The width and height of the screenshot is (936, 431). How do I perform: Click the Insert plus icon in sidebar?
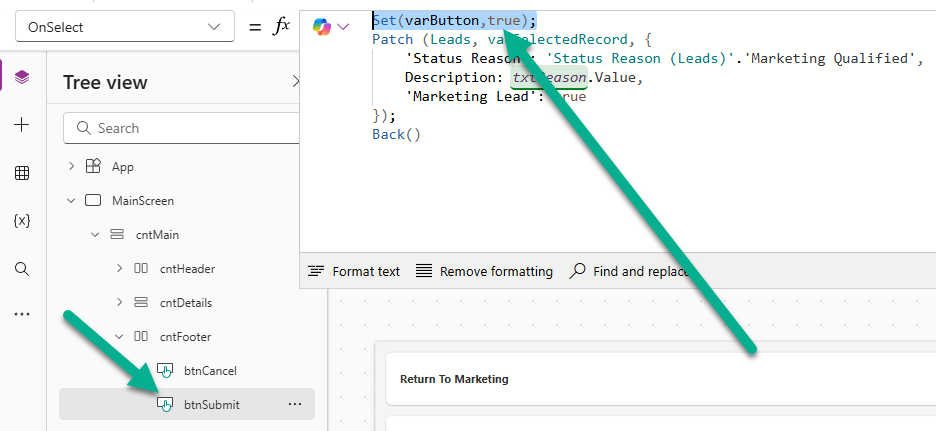22,125
